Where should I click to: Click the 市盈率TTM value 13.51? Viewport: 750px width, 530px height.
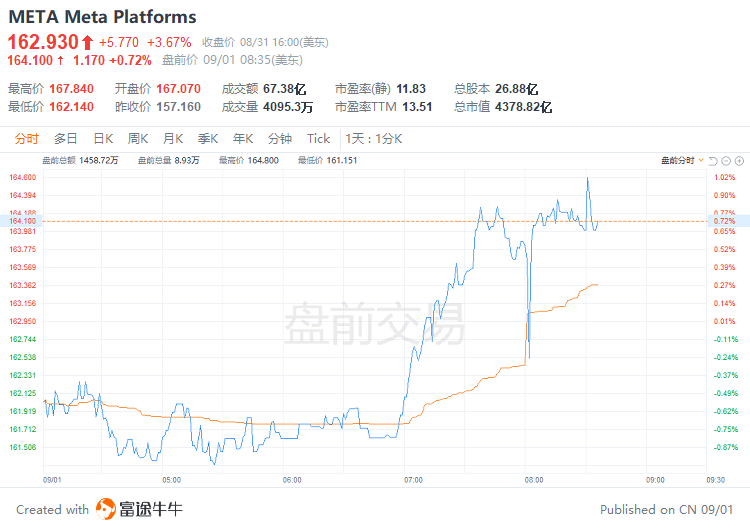[x=417, y=107]
